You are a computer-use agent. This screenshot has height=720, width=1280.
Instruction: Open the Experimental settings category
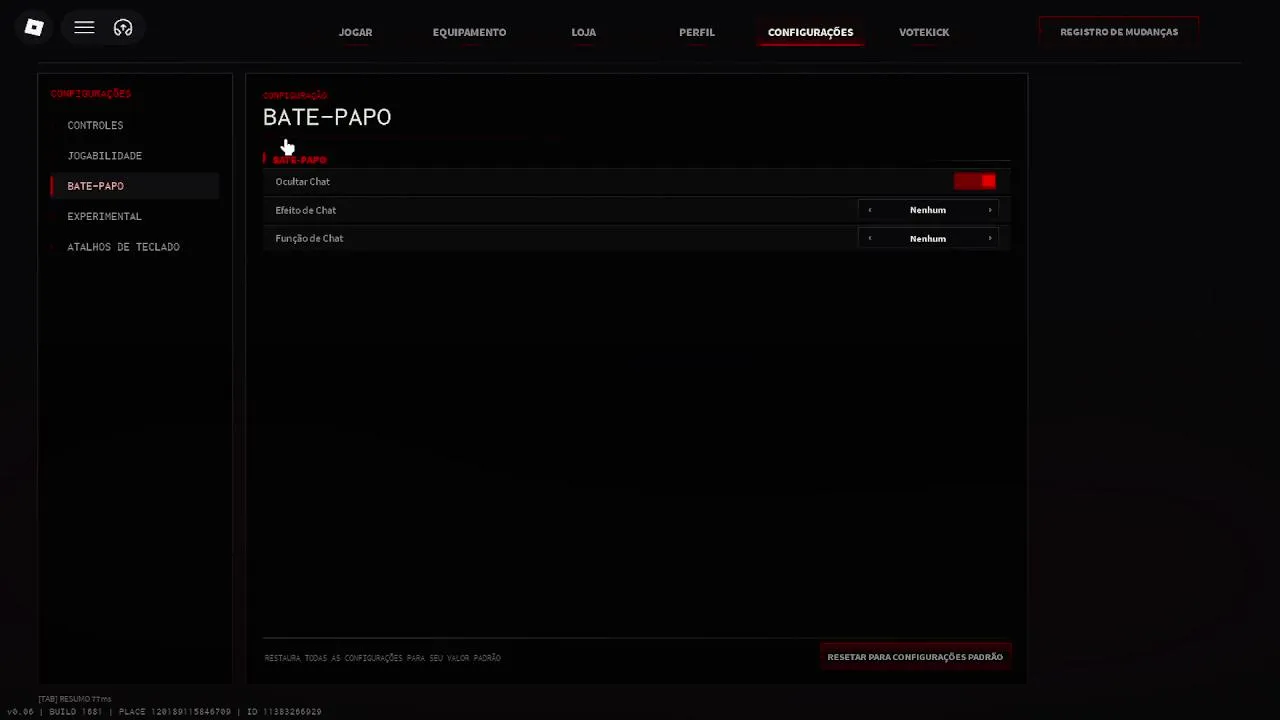[x=135, y=216]
